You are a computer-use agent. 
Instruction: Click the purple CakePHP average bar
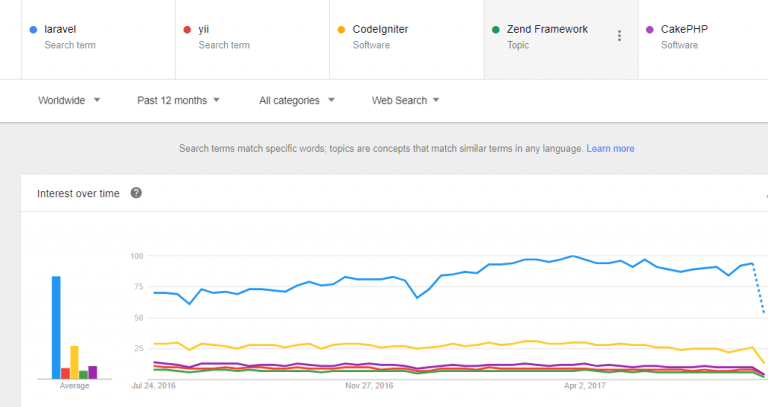coord(93,372)
